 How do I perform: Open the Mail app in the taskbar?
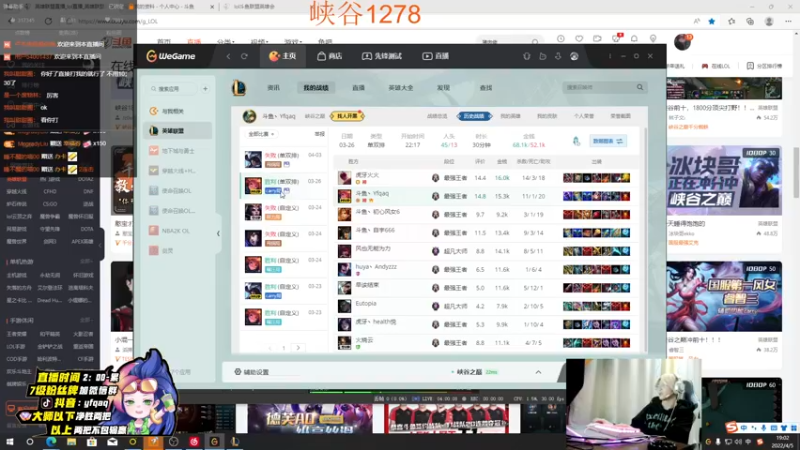tap(112, 442)
